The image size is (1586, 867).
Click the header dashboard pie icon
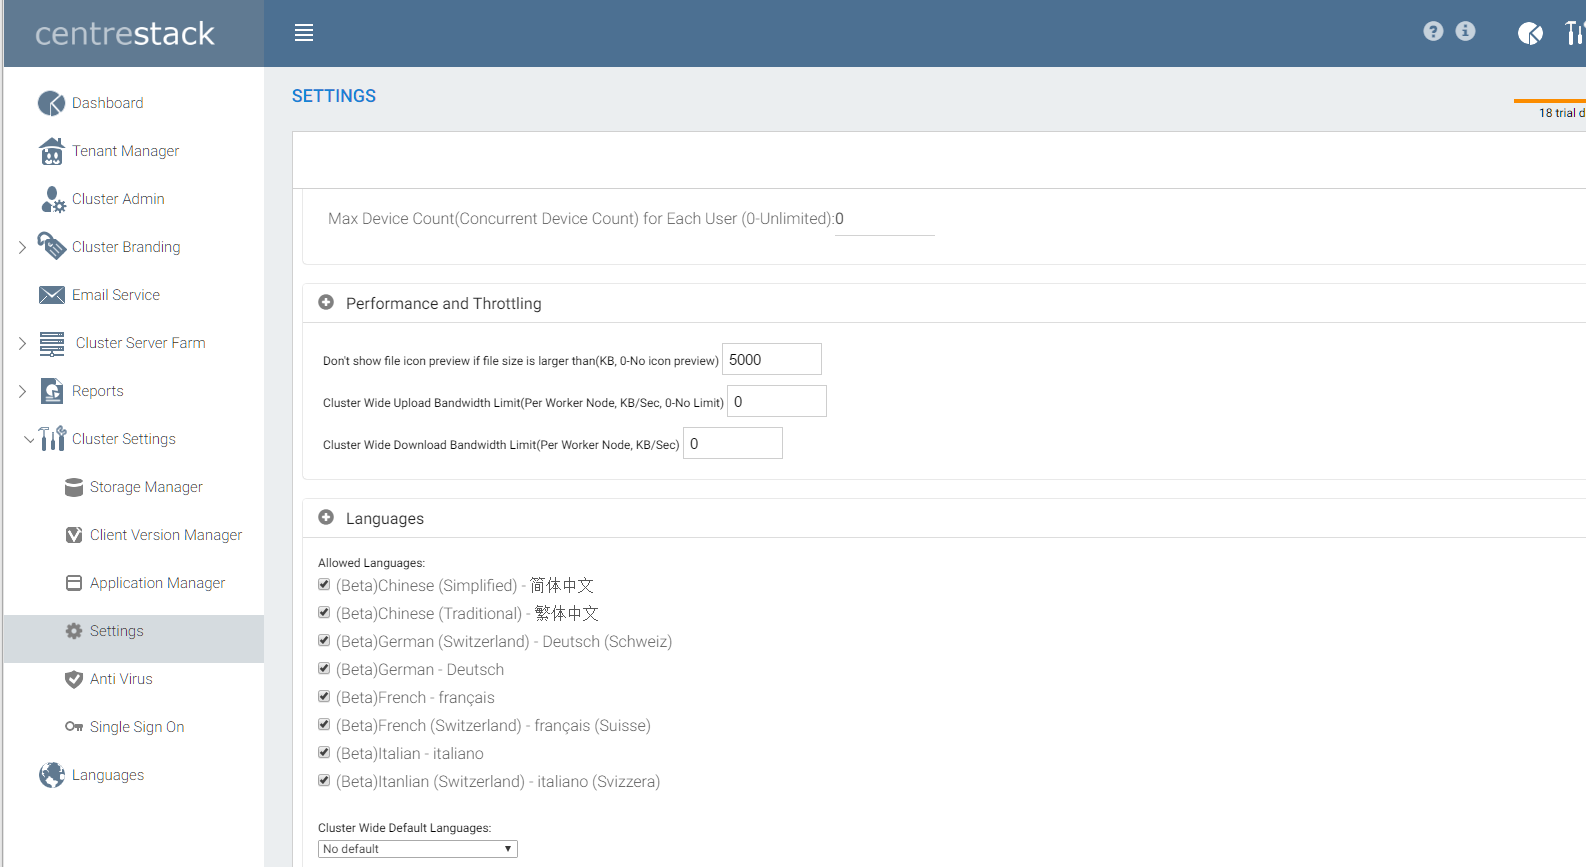1530,34
